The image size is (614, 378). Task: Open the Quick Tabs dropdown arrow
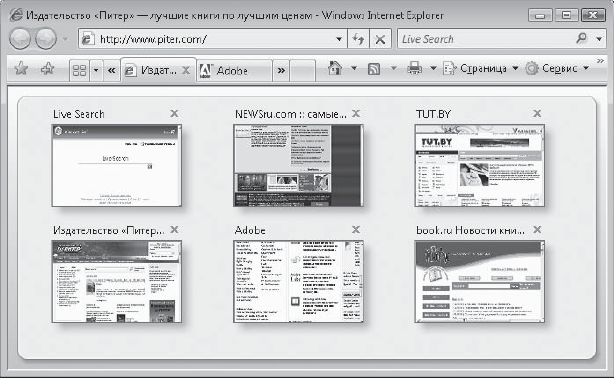pos(96,70)
